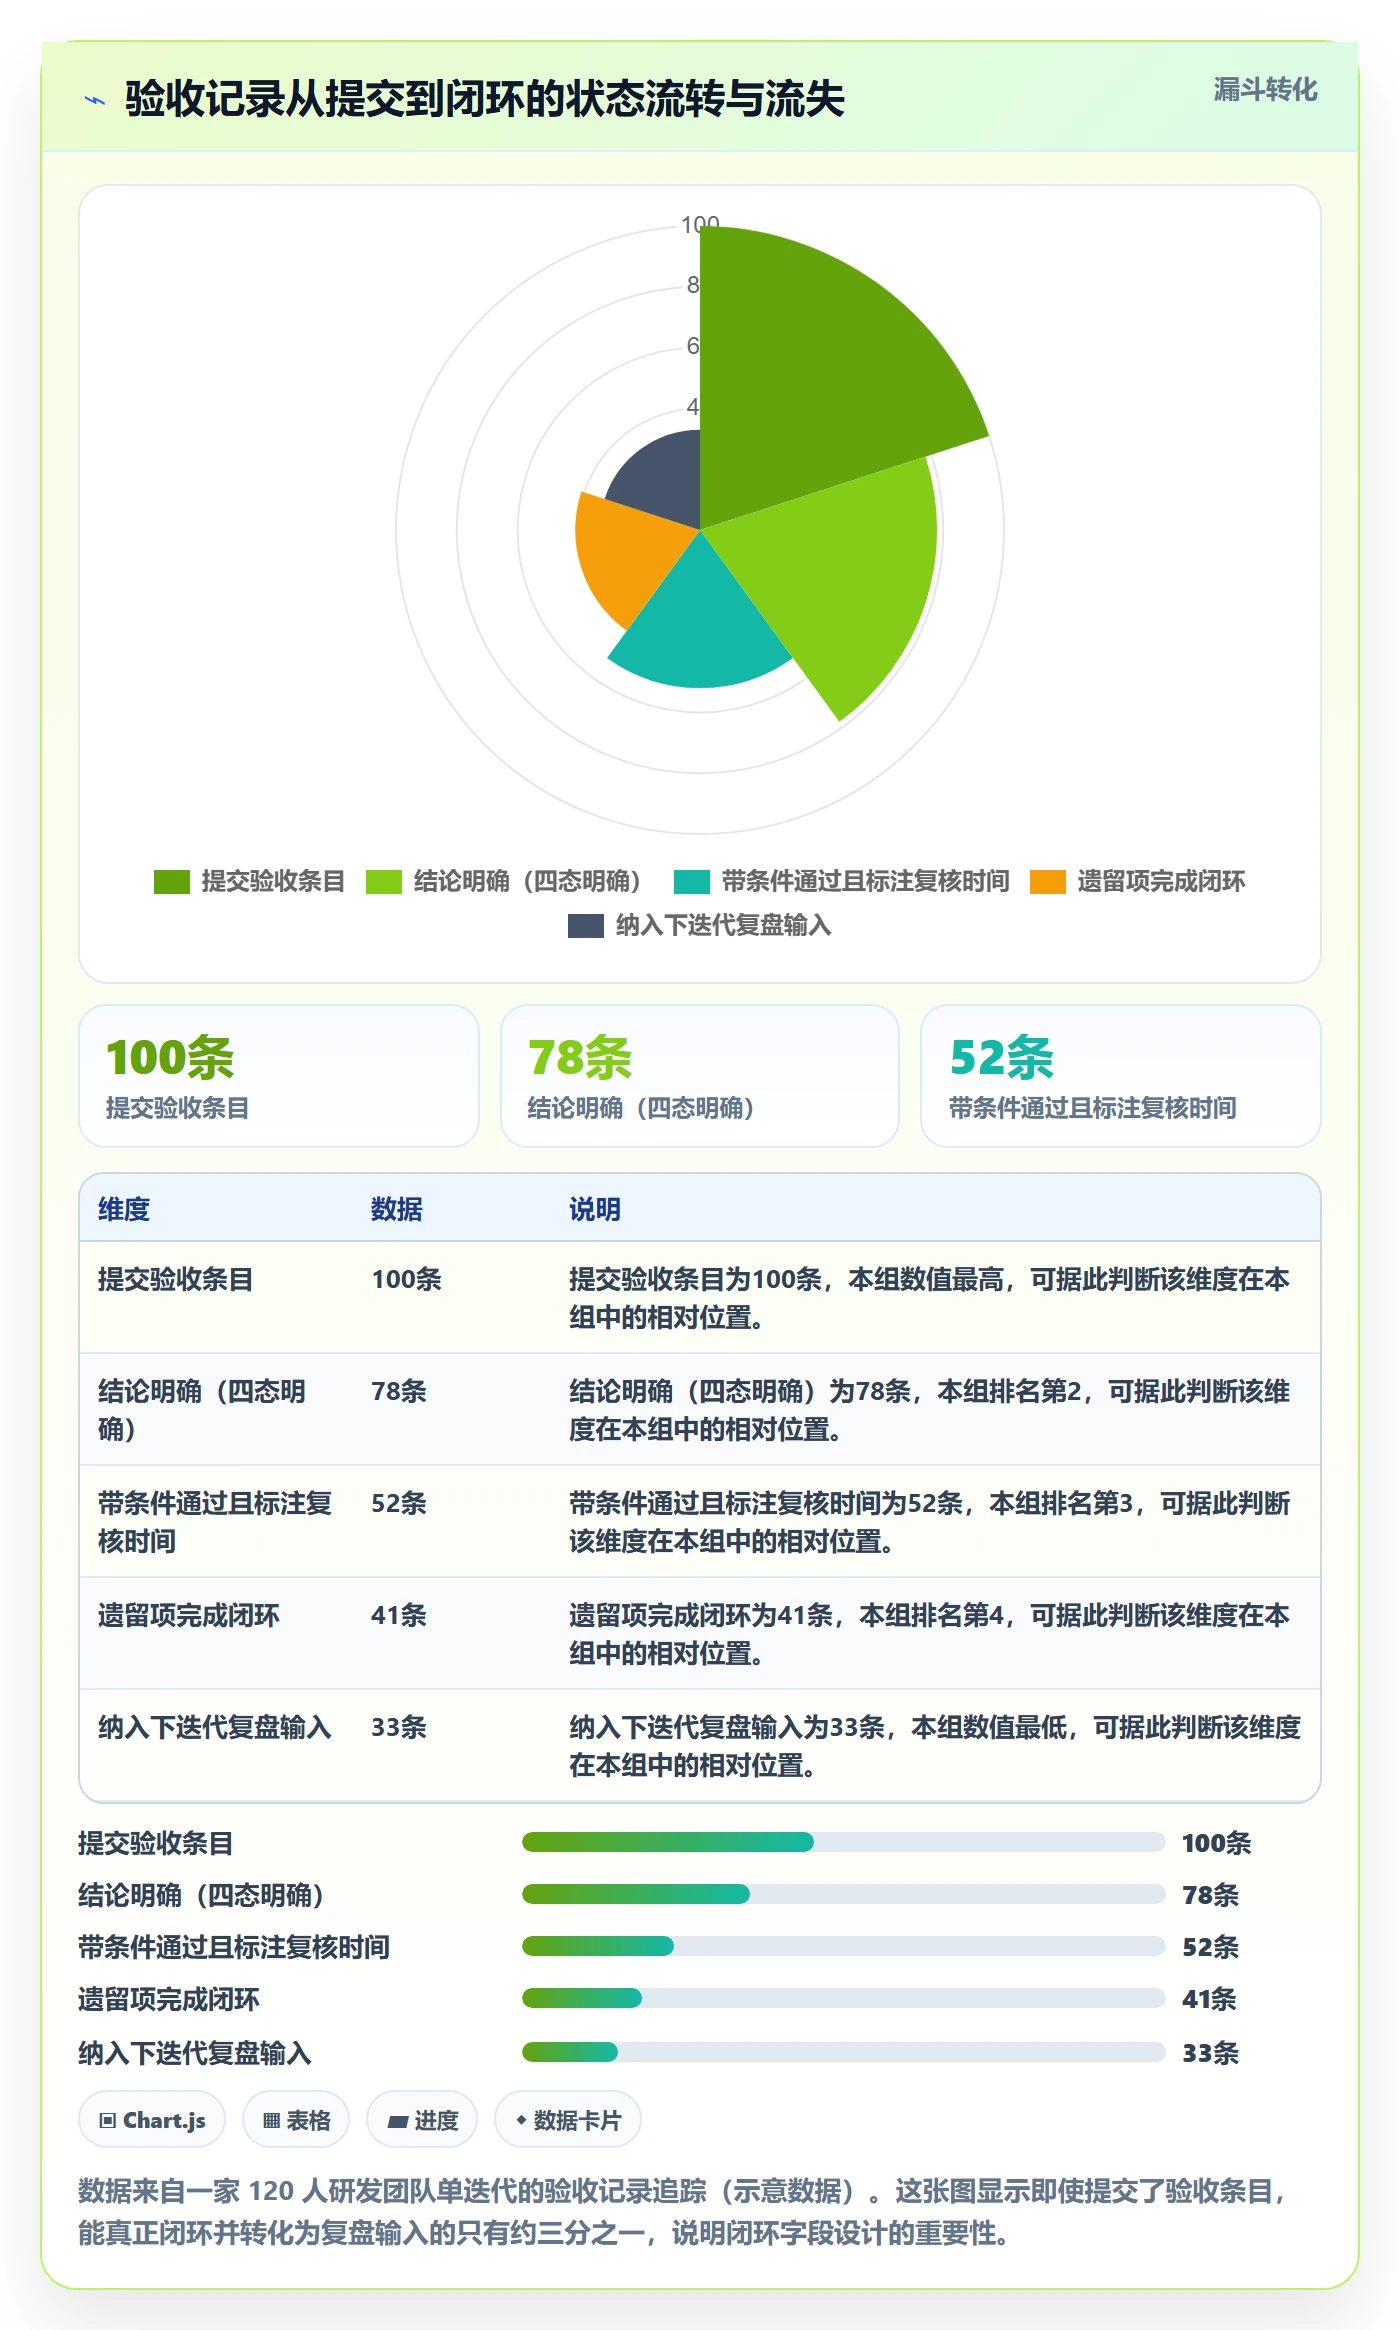The image size is (1400, 2330).
Task: Click the 数据 column header
Action: (x=397, y=1209)
